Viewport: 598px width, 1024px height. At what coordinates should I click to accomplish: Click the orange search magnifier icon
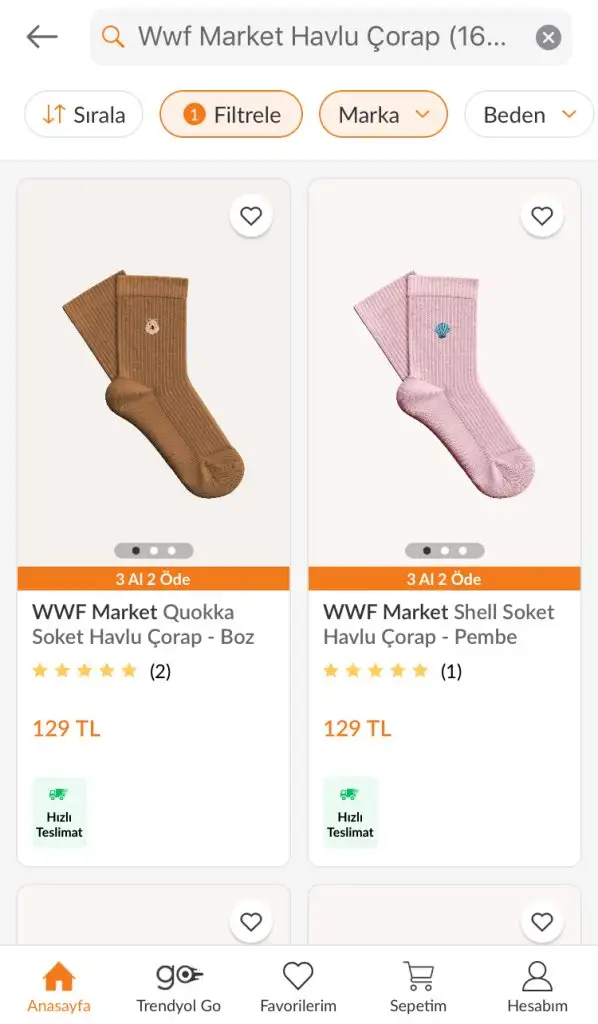pyautogui.click(x=113, y=37)
